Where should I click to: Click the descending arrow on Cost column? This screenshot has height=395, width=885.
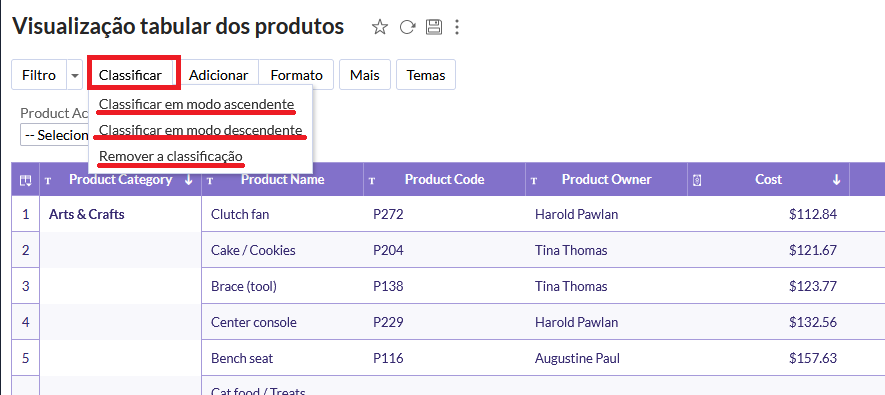tap(836, 179)
